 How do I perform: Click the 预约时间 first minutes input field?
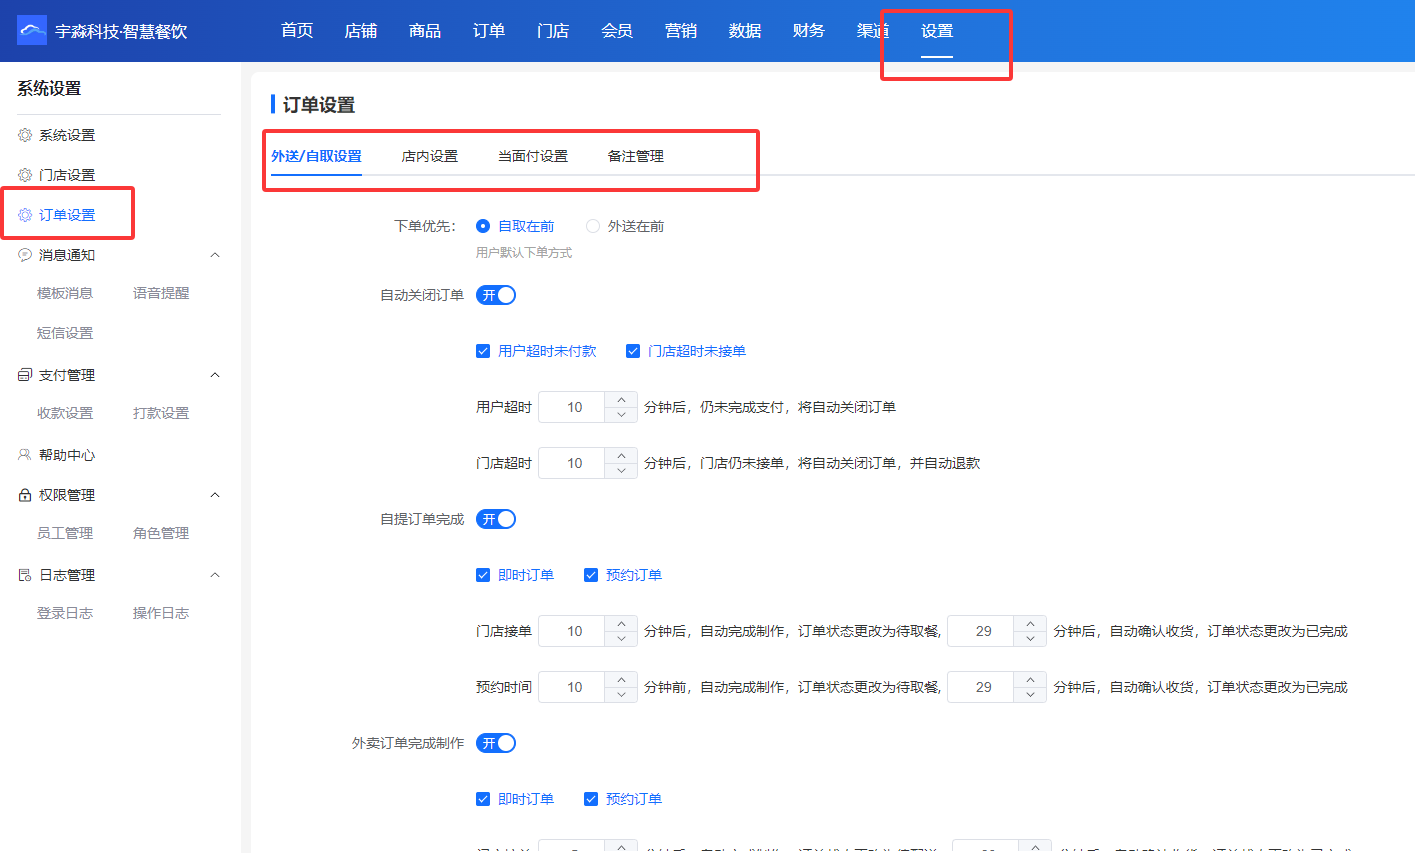574,687
